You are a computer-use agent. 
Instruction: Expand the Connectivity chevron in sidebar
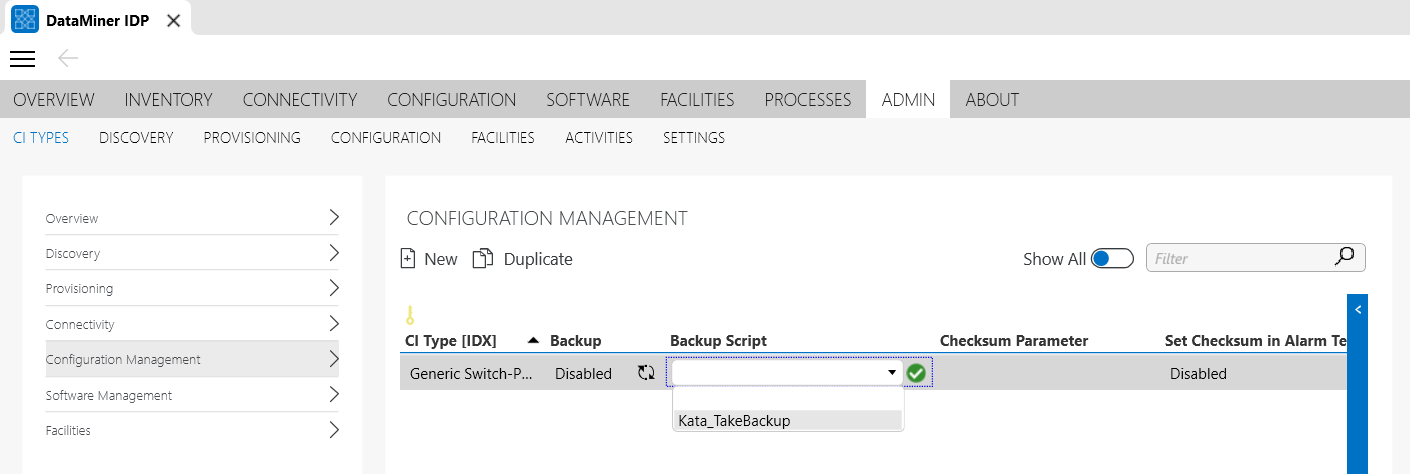click(334, 324)
